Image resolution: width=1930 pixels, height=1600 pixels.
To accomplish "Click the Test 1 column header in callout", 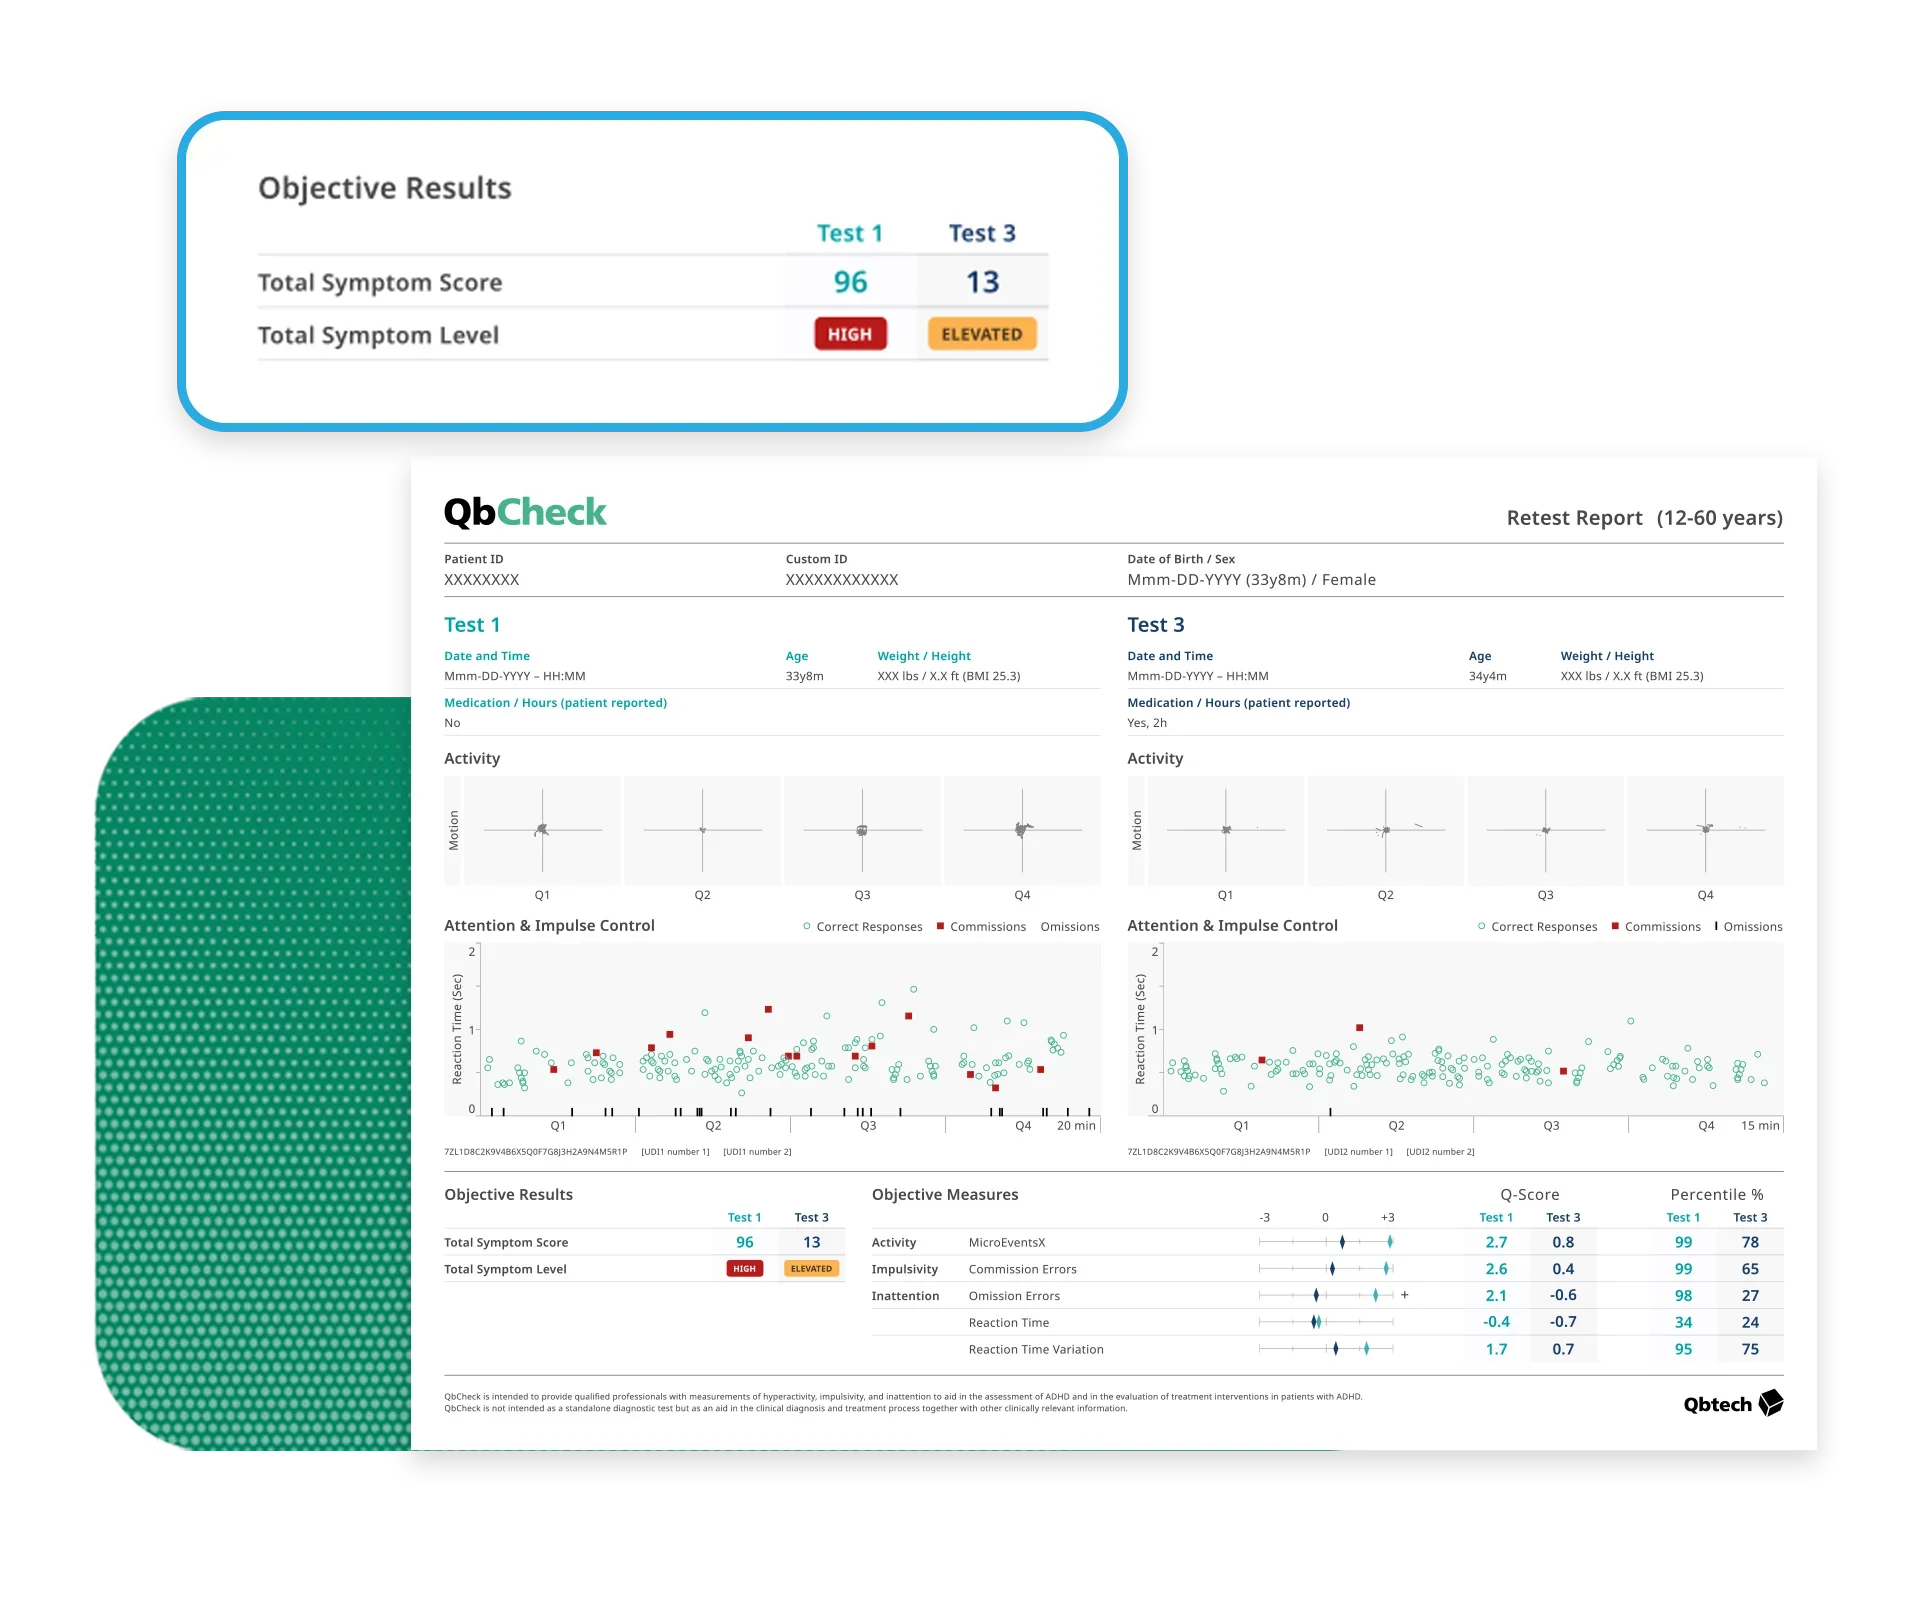I will click(849, 233).
